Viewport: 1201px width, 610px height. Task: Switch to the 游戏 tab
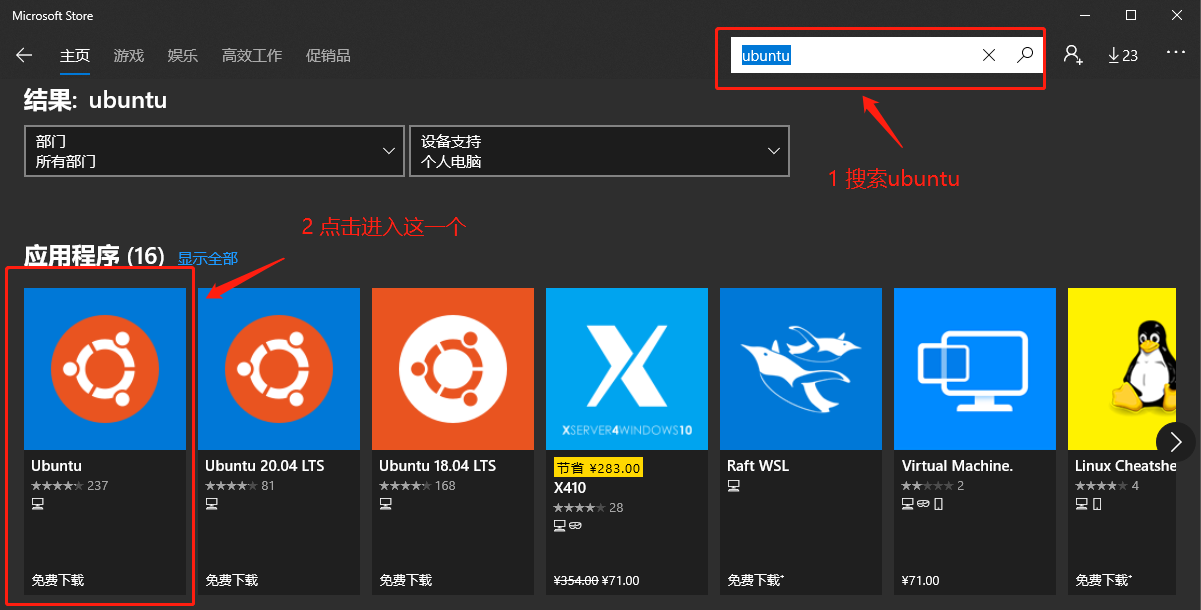coord(129,56)
